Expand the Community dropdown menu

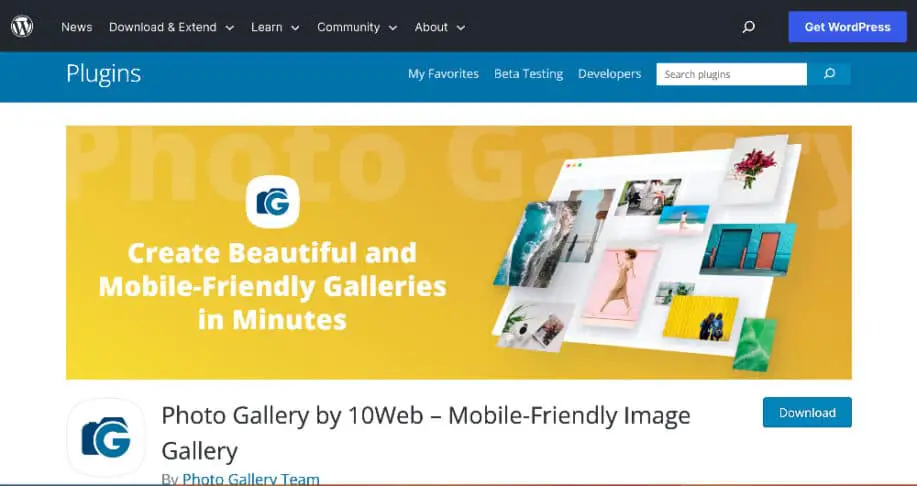click(357, 27)
